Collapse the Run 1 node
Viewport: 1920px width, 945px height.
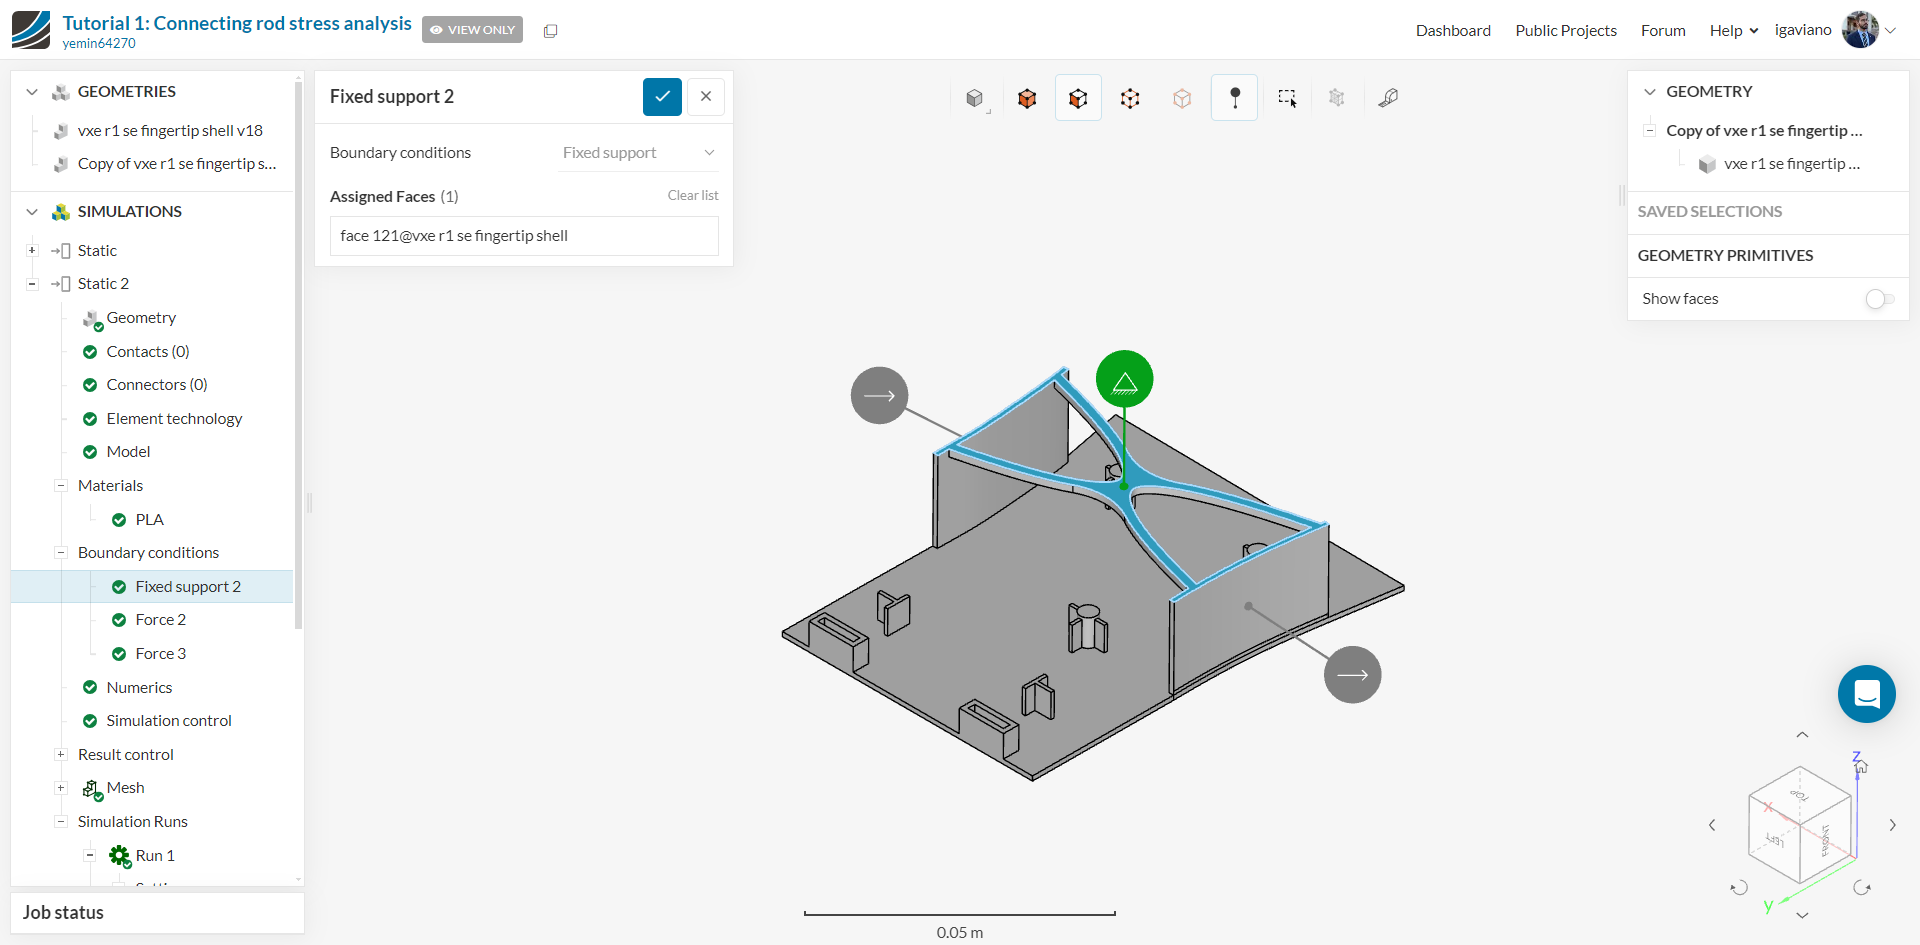(x=90, y=856)
